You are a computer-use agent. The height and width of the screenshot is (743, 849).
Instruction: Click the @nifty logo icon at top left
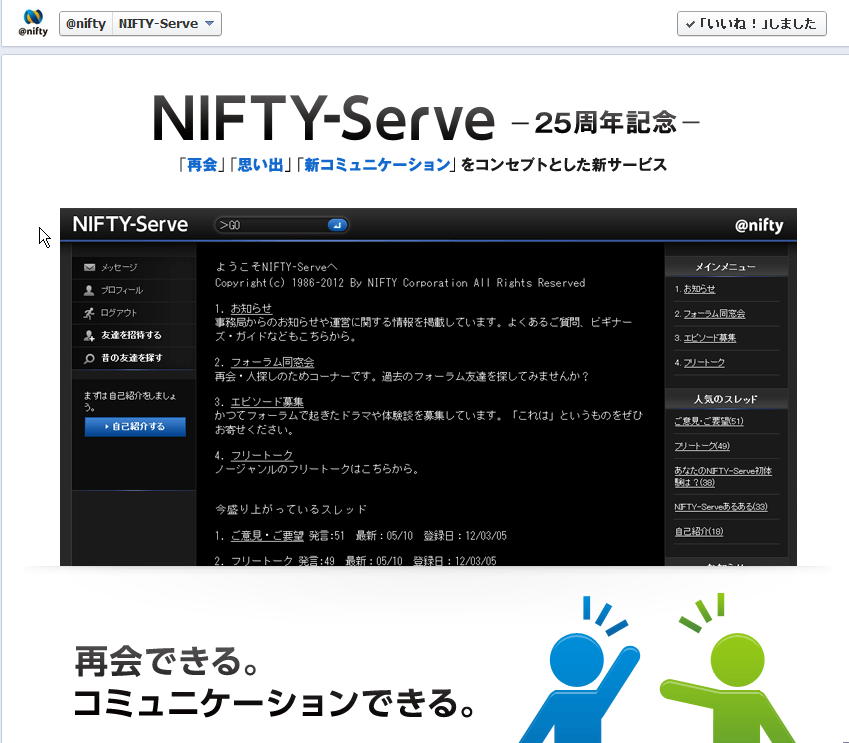(x=33, y=23)
